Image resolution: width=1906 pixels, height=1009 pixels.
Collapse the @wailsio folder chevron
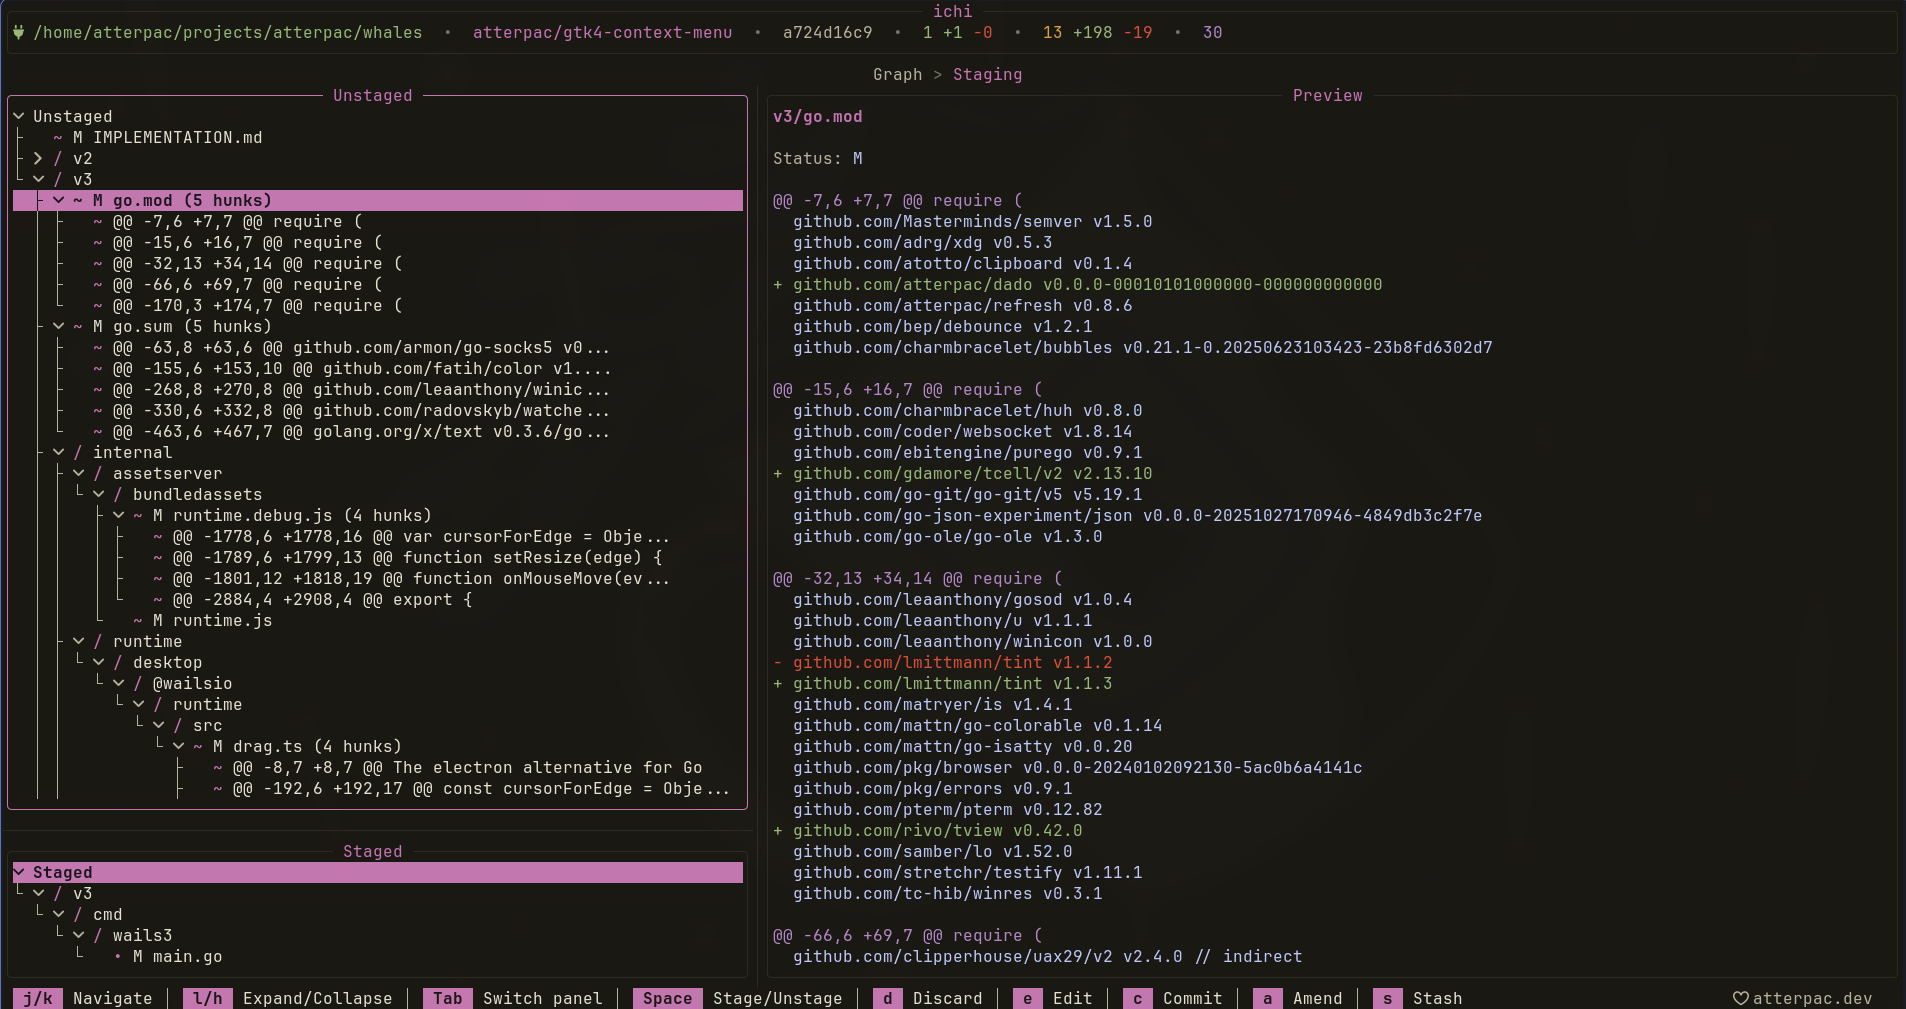tap(119, 683)
